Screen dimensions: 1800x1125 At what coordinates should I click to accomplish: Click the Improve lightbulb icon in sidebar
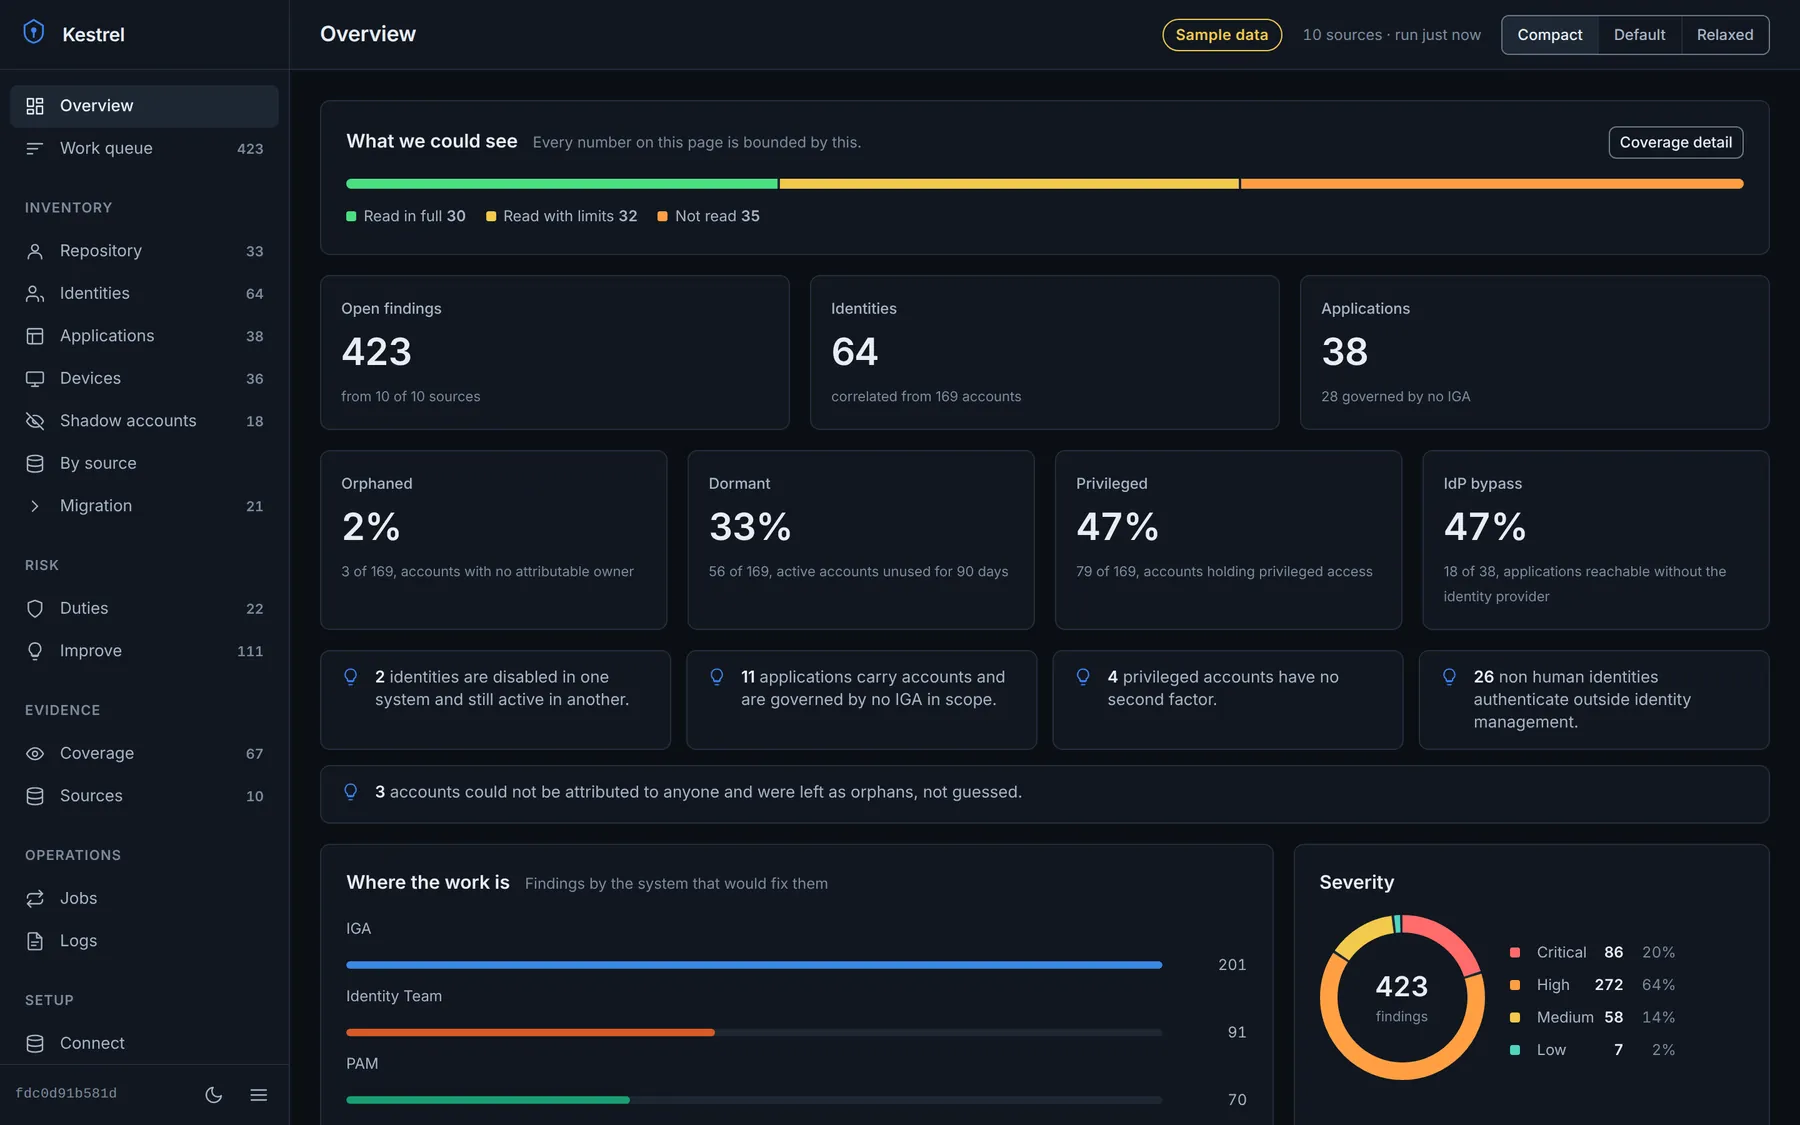(x=35, y=651)
